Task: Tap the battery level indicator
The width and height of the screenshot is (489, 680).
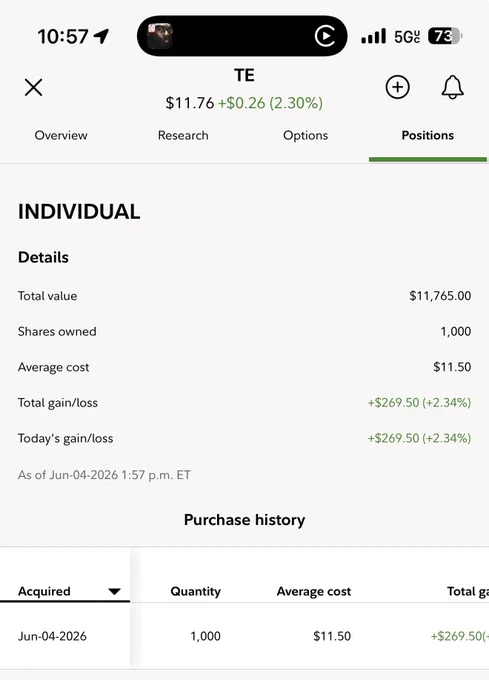Action: tap(445, 36)
